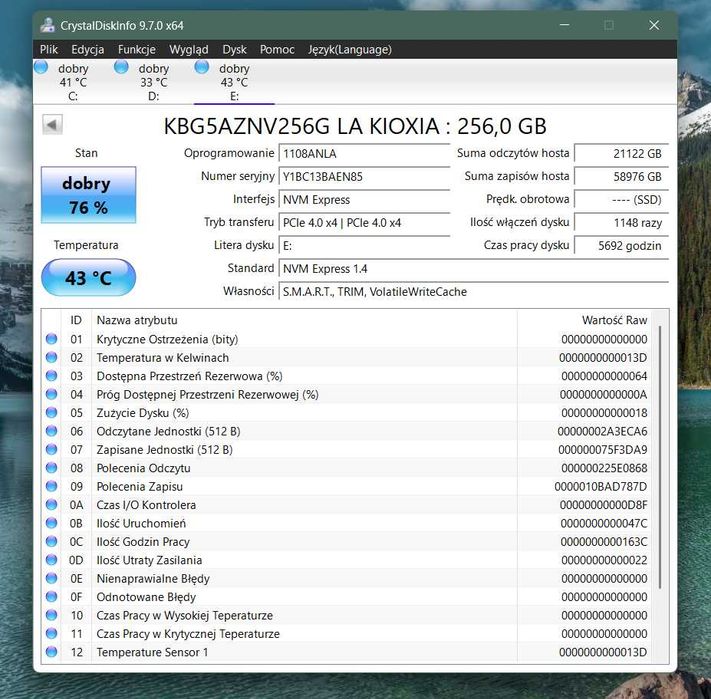The width and height of the screenshot is (711, 699).
Task: Select the Ilość Godzin Pracy attribute name
Action: 143,542
